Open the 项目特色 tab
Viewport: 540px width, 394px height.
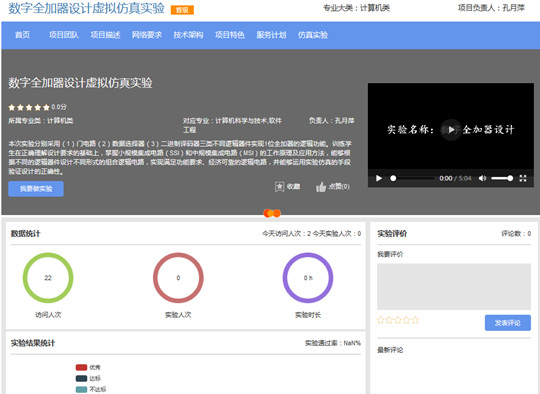click(x=230, y=35)
